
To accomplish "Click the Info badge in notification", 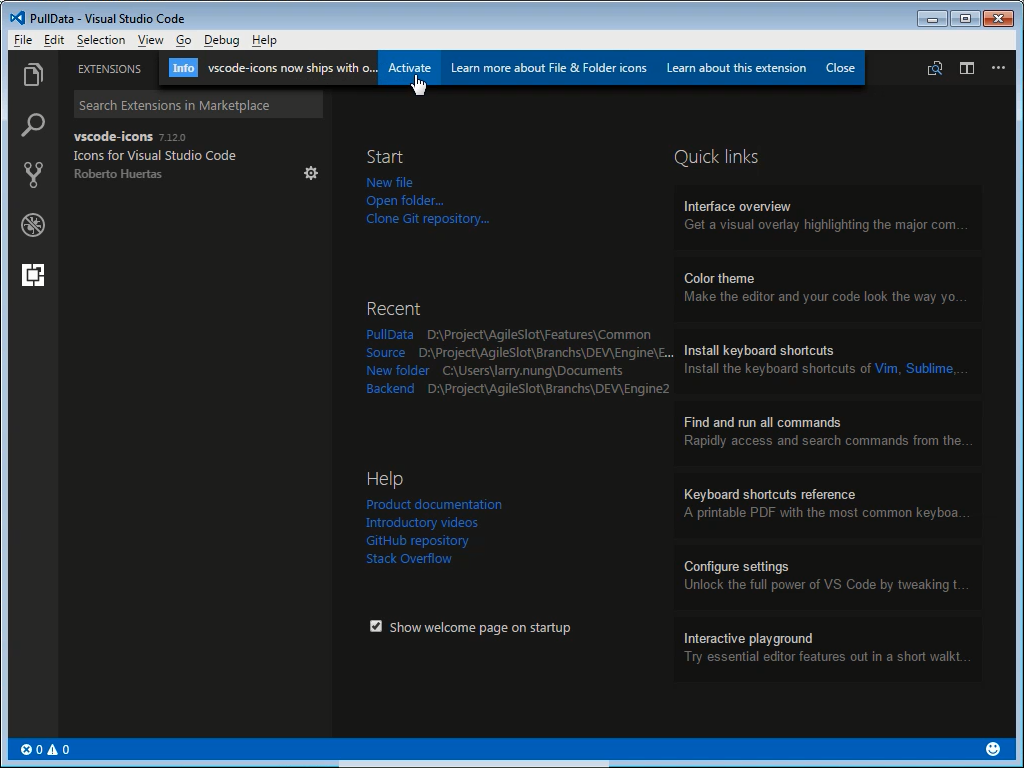I will pos(184,68).
